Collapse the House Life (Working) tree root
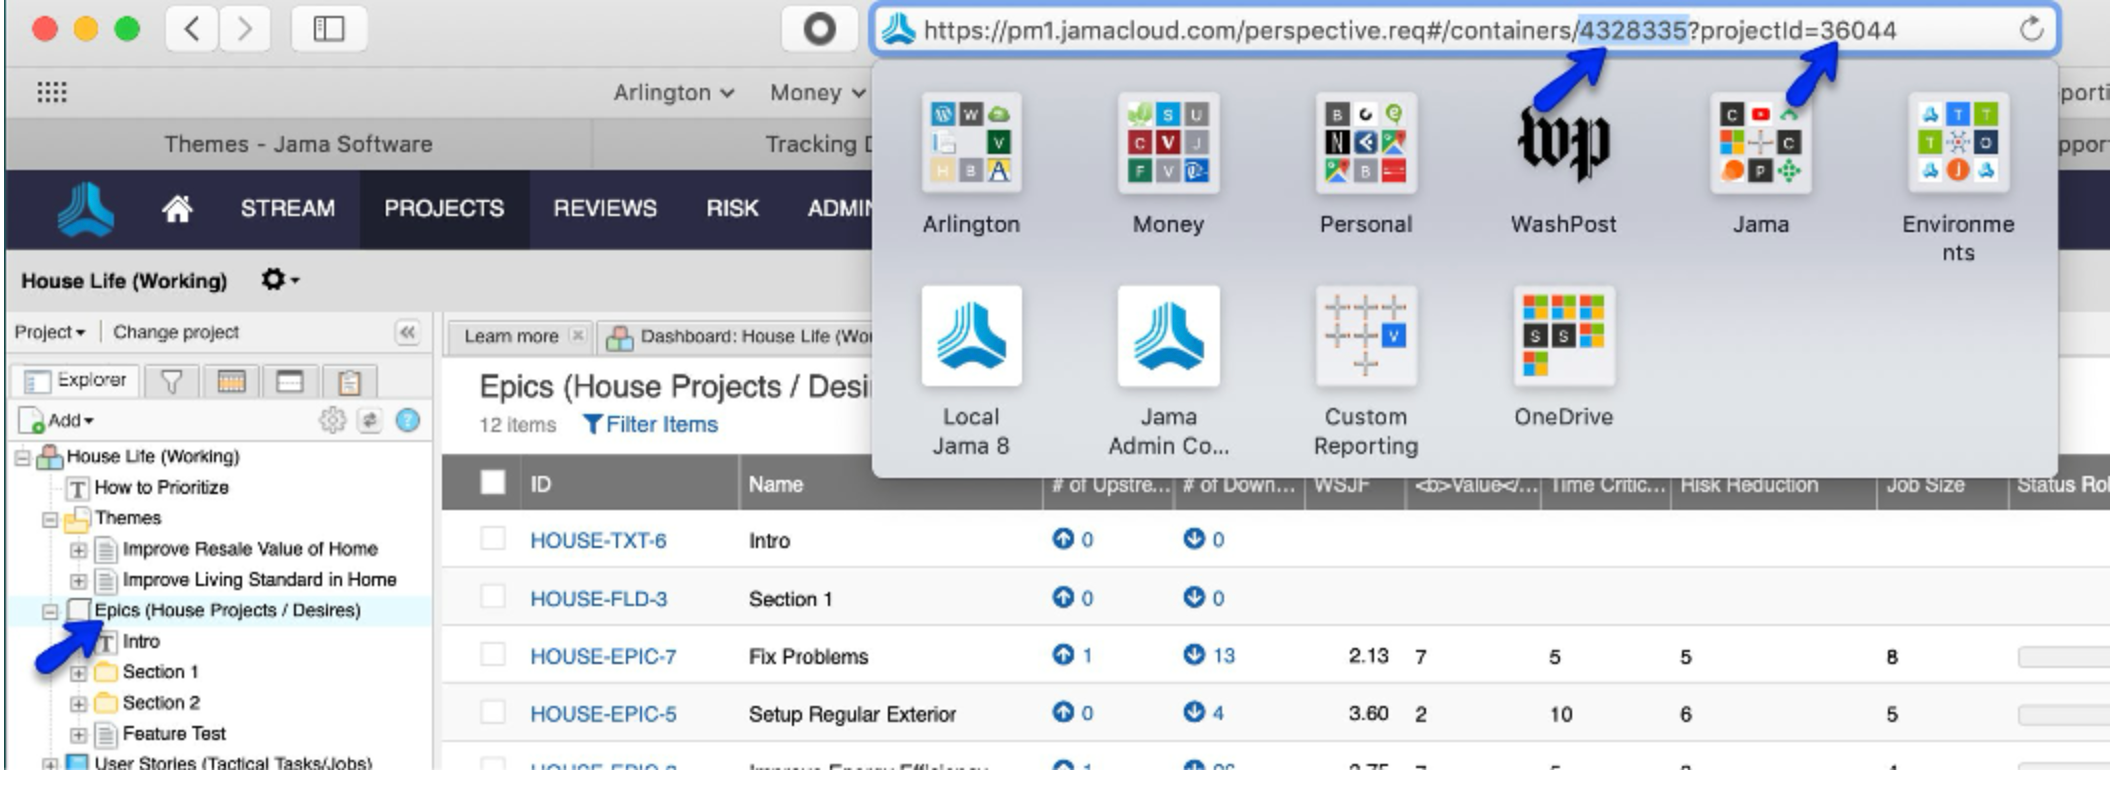The image size is (2110, 792). [x=22, y=458]
